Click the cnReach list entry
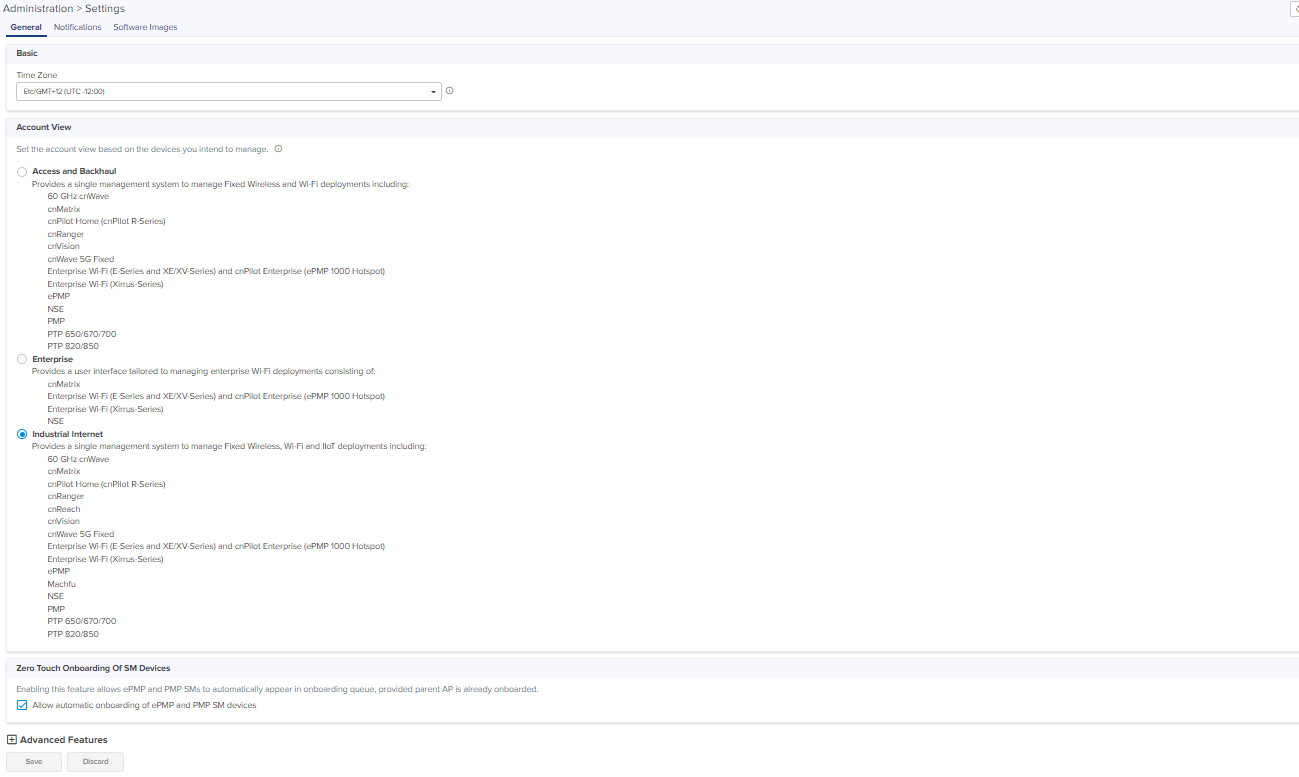This screenshot has width=1299, height=777. coord(64,509)
